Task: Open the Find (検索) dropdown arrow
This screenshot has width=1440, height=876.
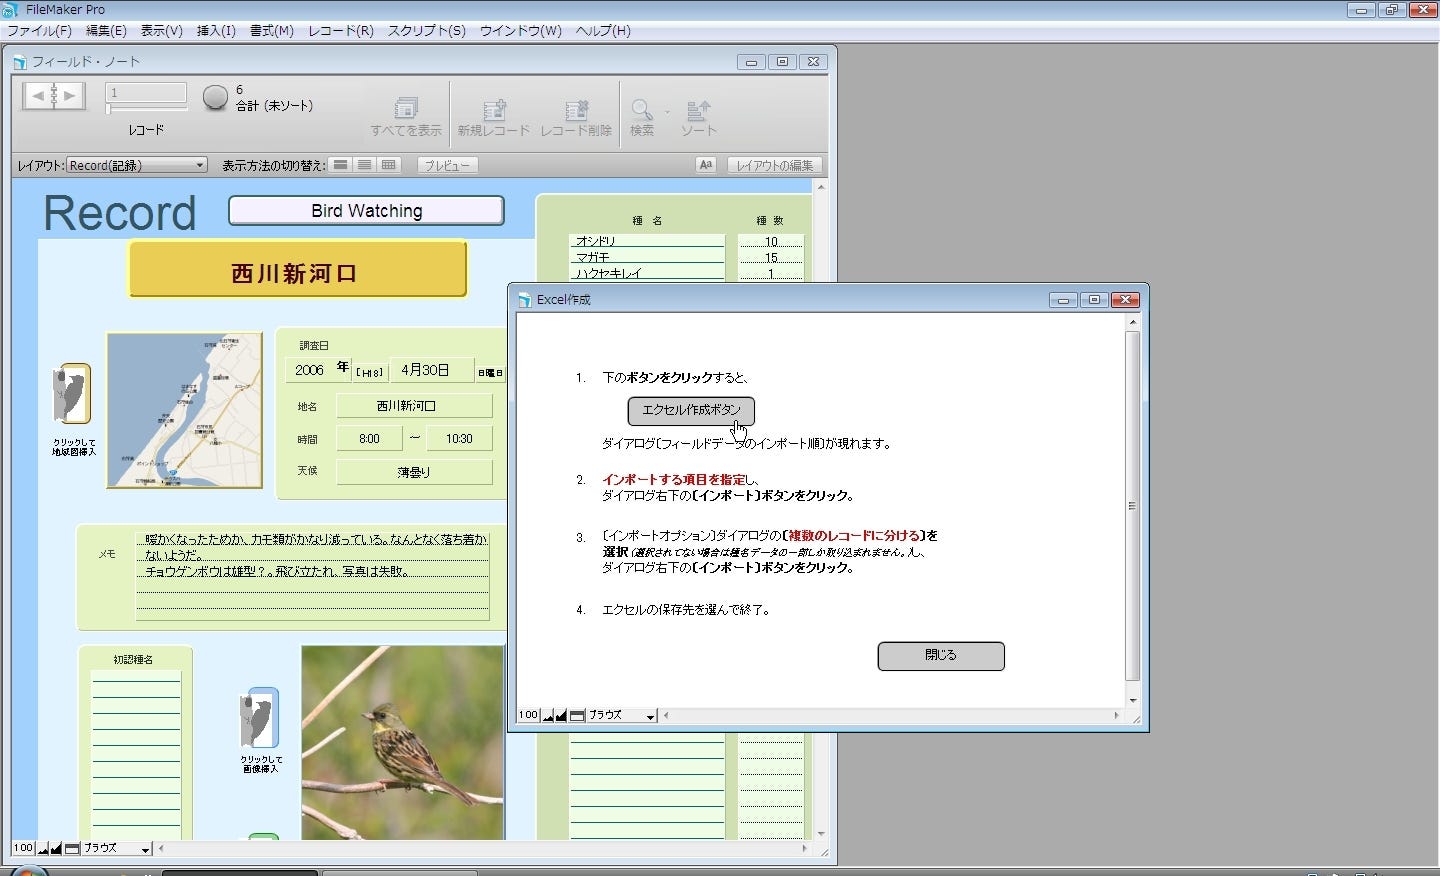Action: (667, 111)
